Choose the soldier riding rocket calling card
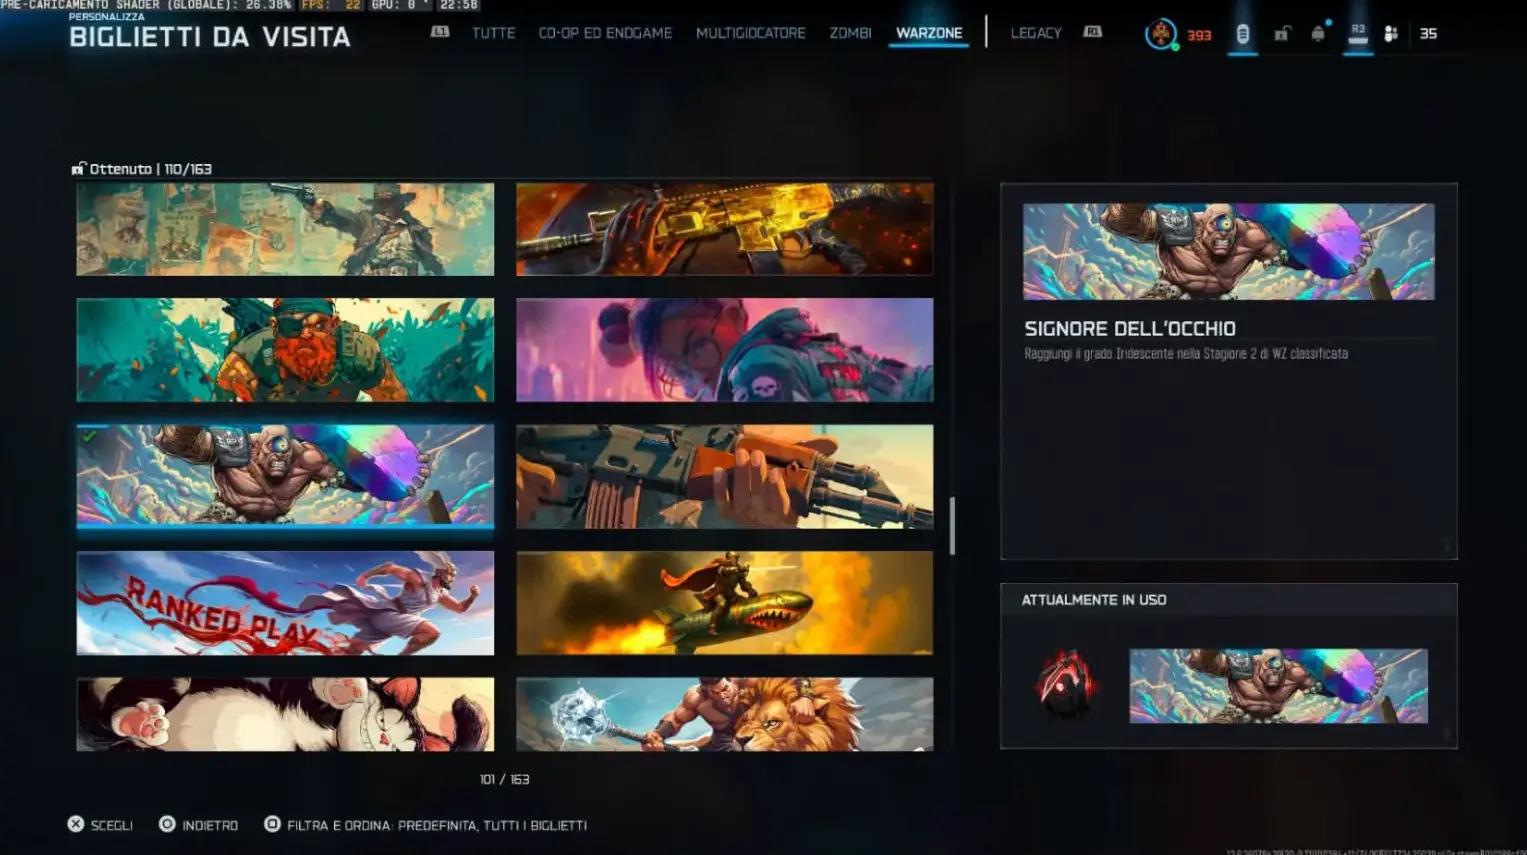This screenshot has width=1527, height=855. pyautogui.click(x=725, y=603)
